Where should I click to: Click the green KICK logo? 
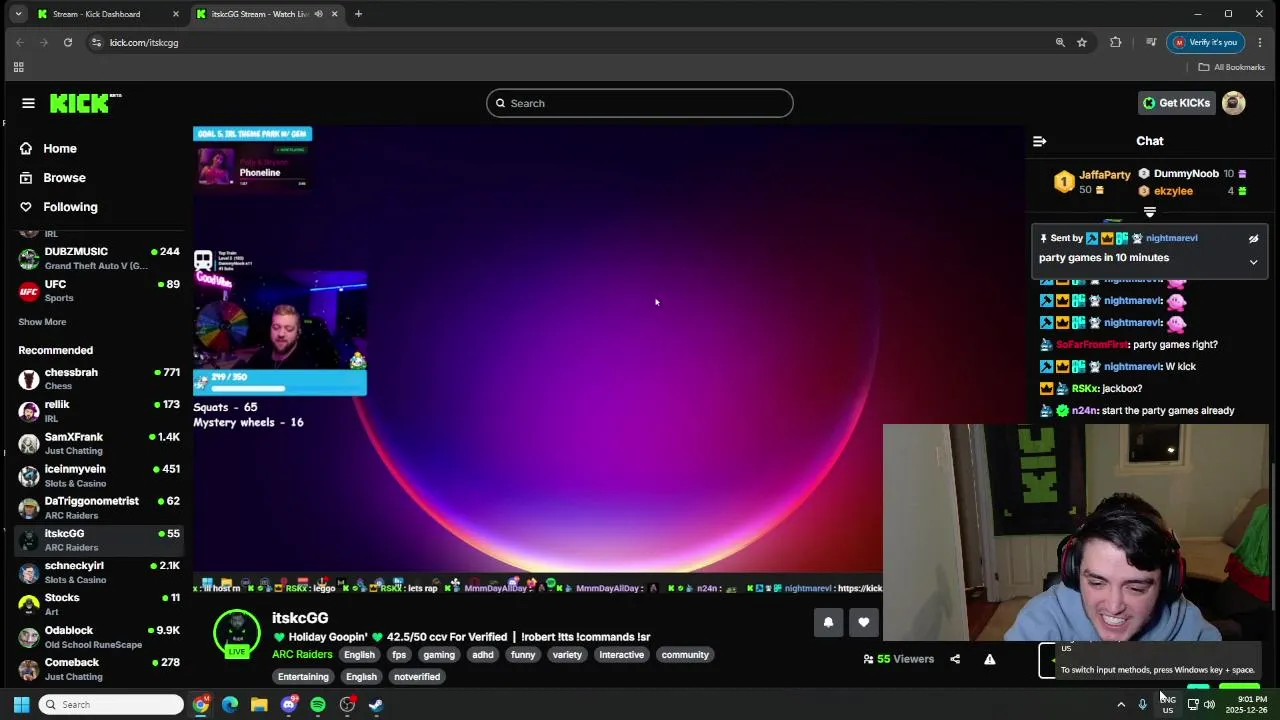point(85,103)
